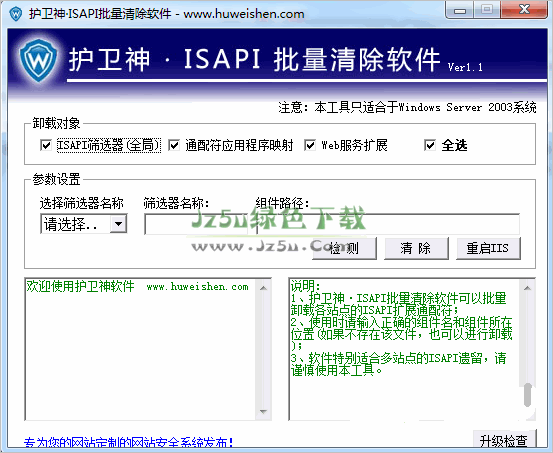Close the window with X

click(x=524, y=10)
